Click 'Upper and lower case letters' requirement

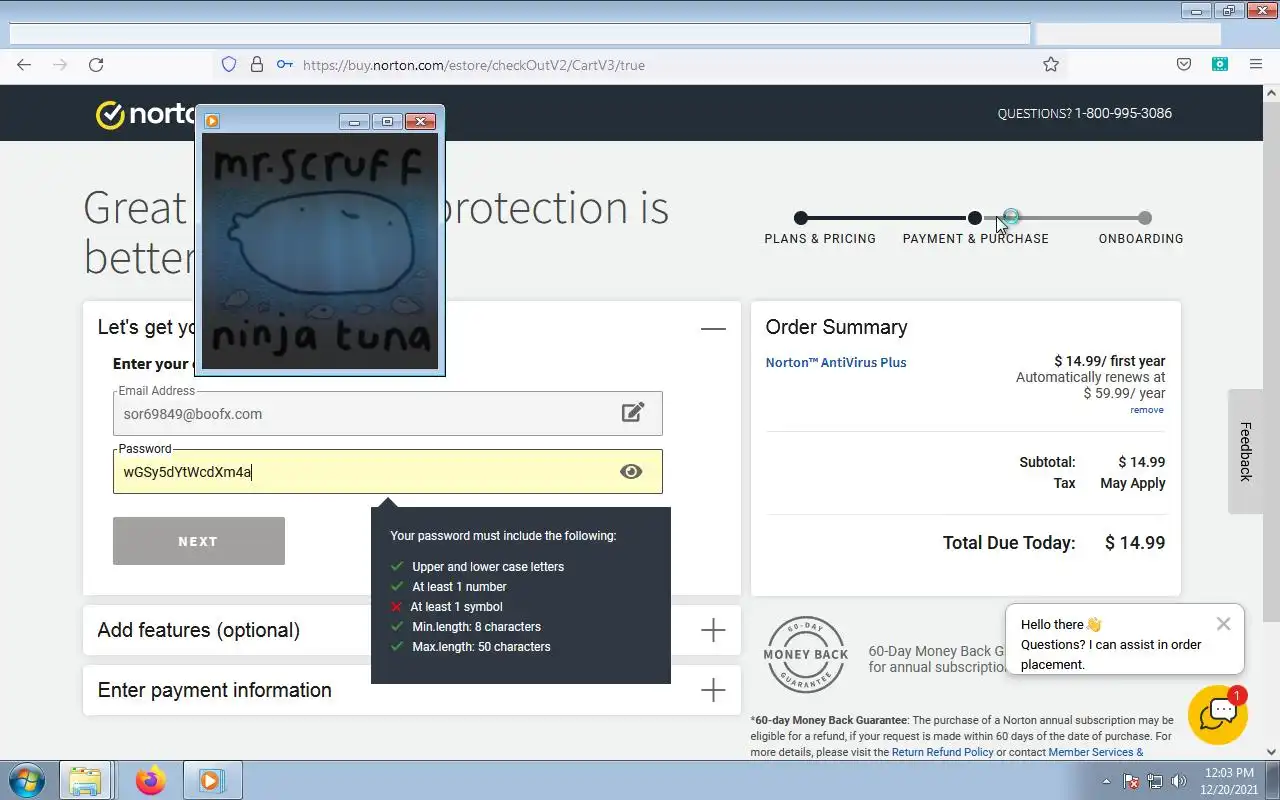(488, 567)
